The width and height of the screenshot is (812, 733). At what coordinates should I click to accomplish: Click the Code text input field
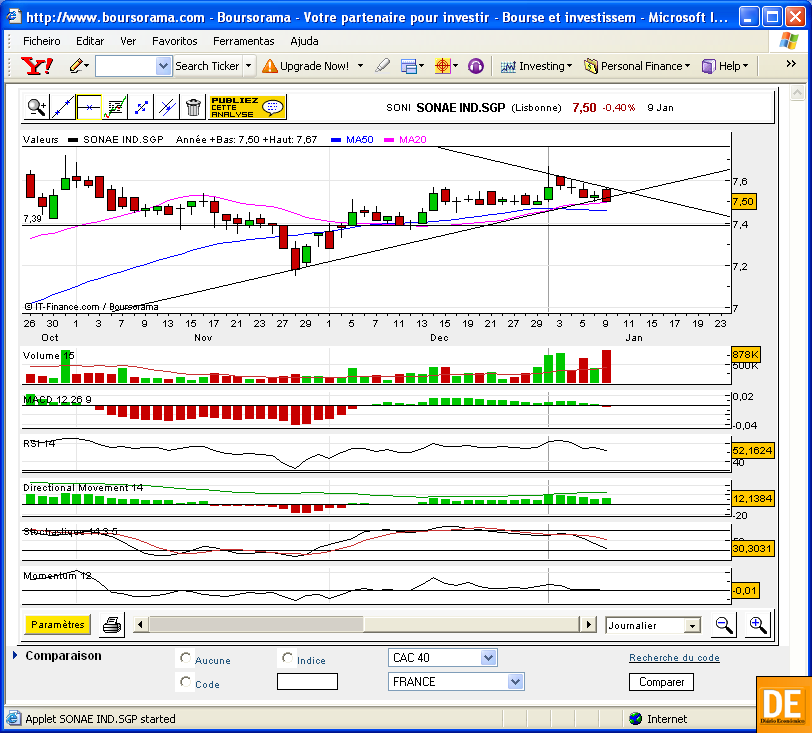(x=307, y=682)
